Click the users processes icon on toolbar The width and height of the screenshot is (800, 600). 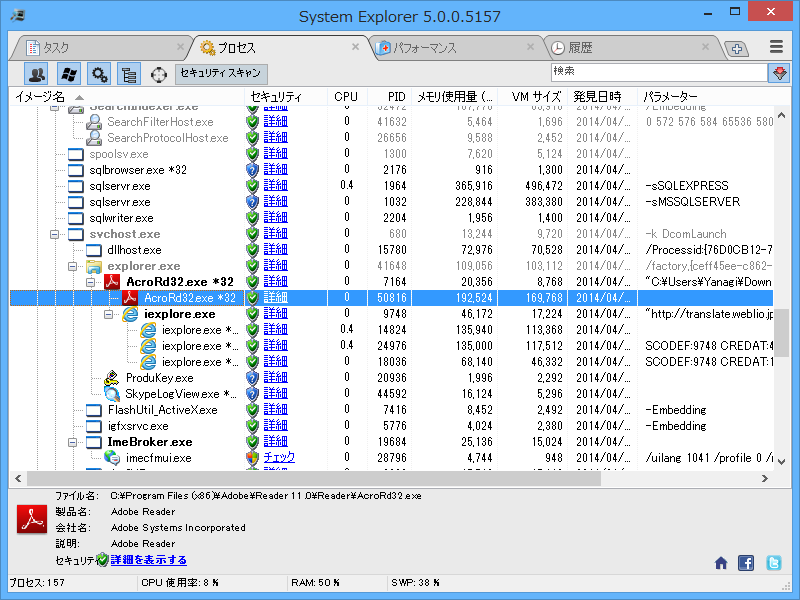38,73
